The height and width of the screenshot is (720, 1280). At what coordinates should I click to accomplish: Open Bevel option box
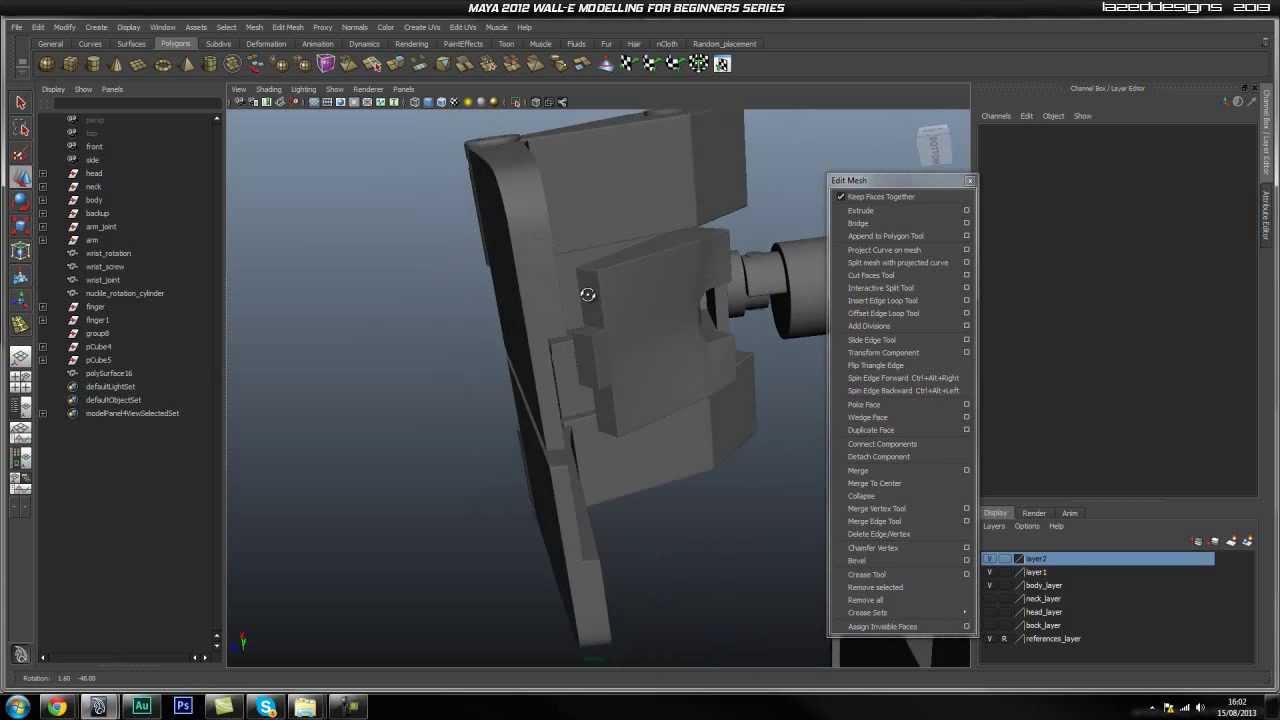966,561
